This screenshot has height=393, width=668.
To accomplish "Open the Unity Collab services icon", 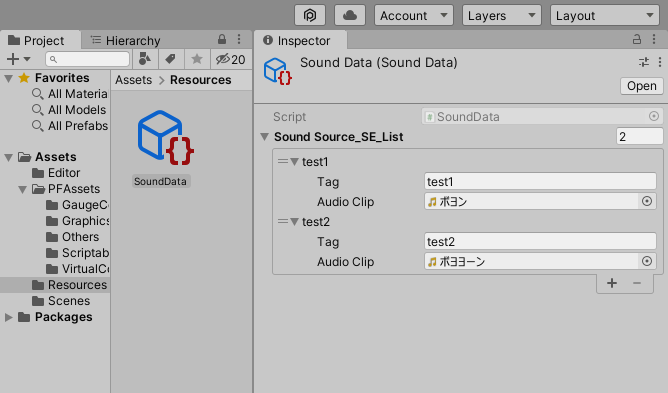I will tap(310, 15).
